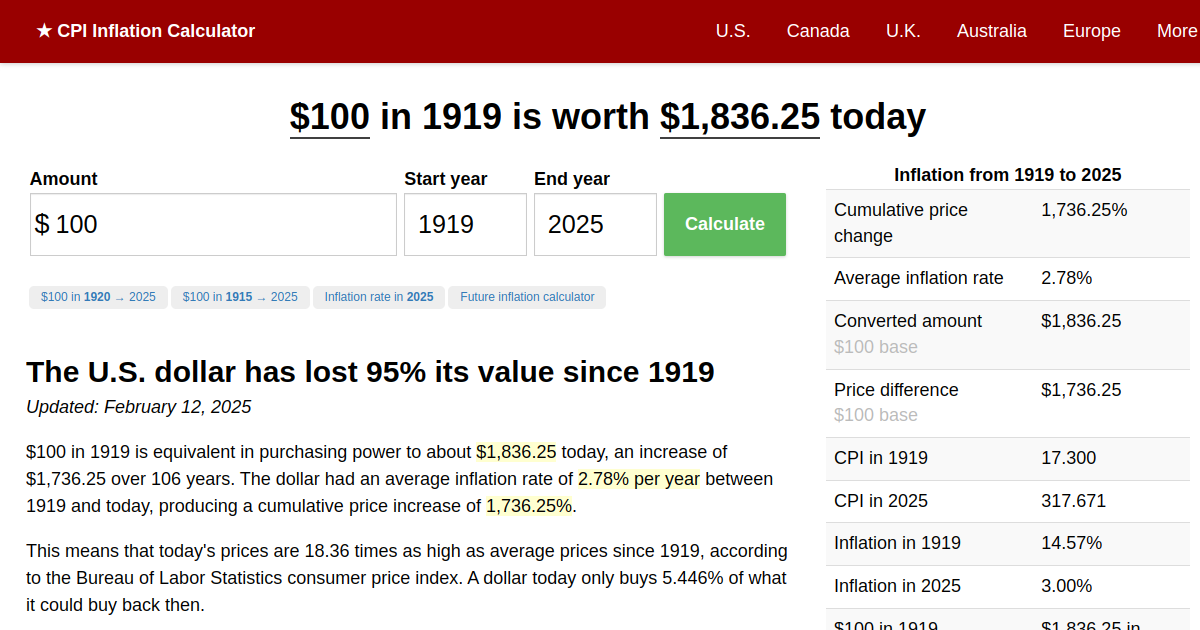Open the Europe navigation item
The width and height of the screenshot is (1200, 630).
click(x=1091, y=31)
